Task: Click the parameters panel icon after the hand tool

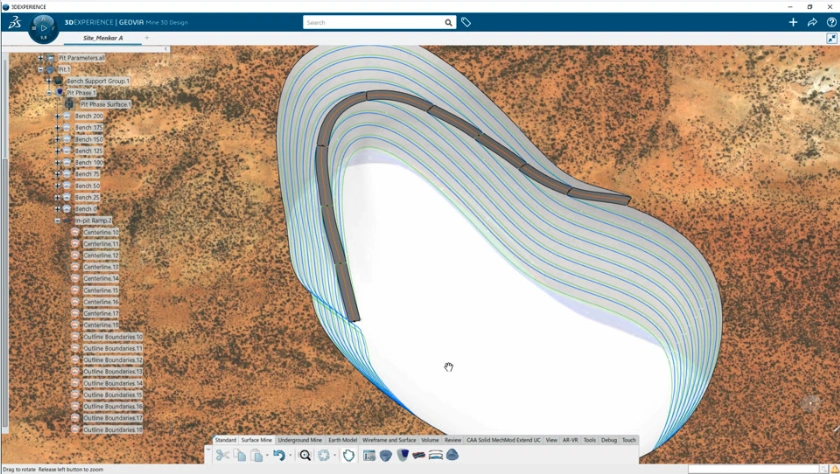Action: pyautogui.click(x=369, y=455)
